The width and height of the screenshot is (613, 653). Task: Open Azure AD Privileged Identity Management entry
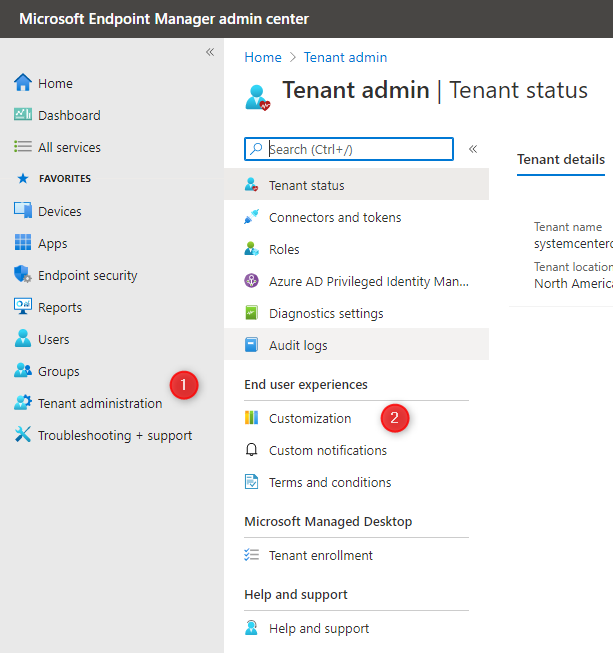356,281
